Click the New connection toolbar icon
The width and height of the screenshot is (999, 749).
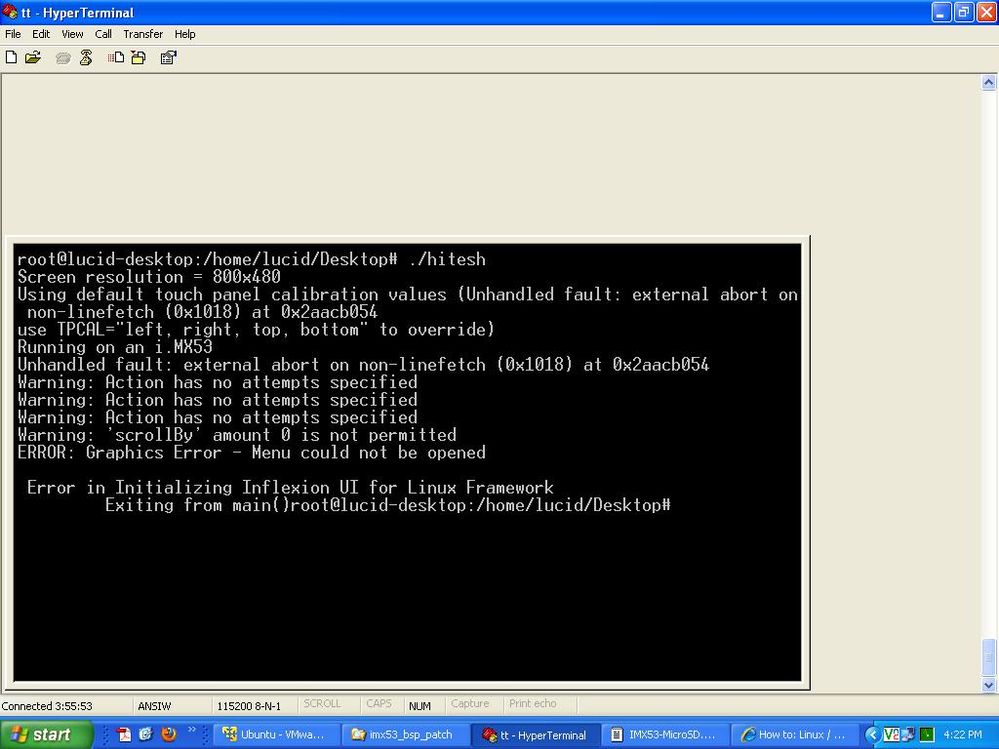click(x=11, y=57)
